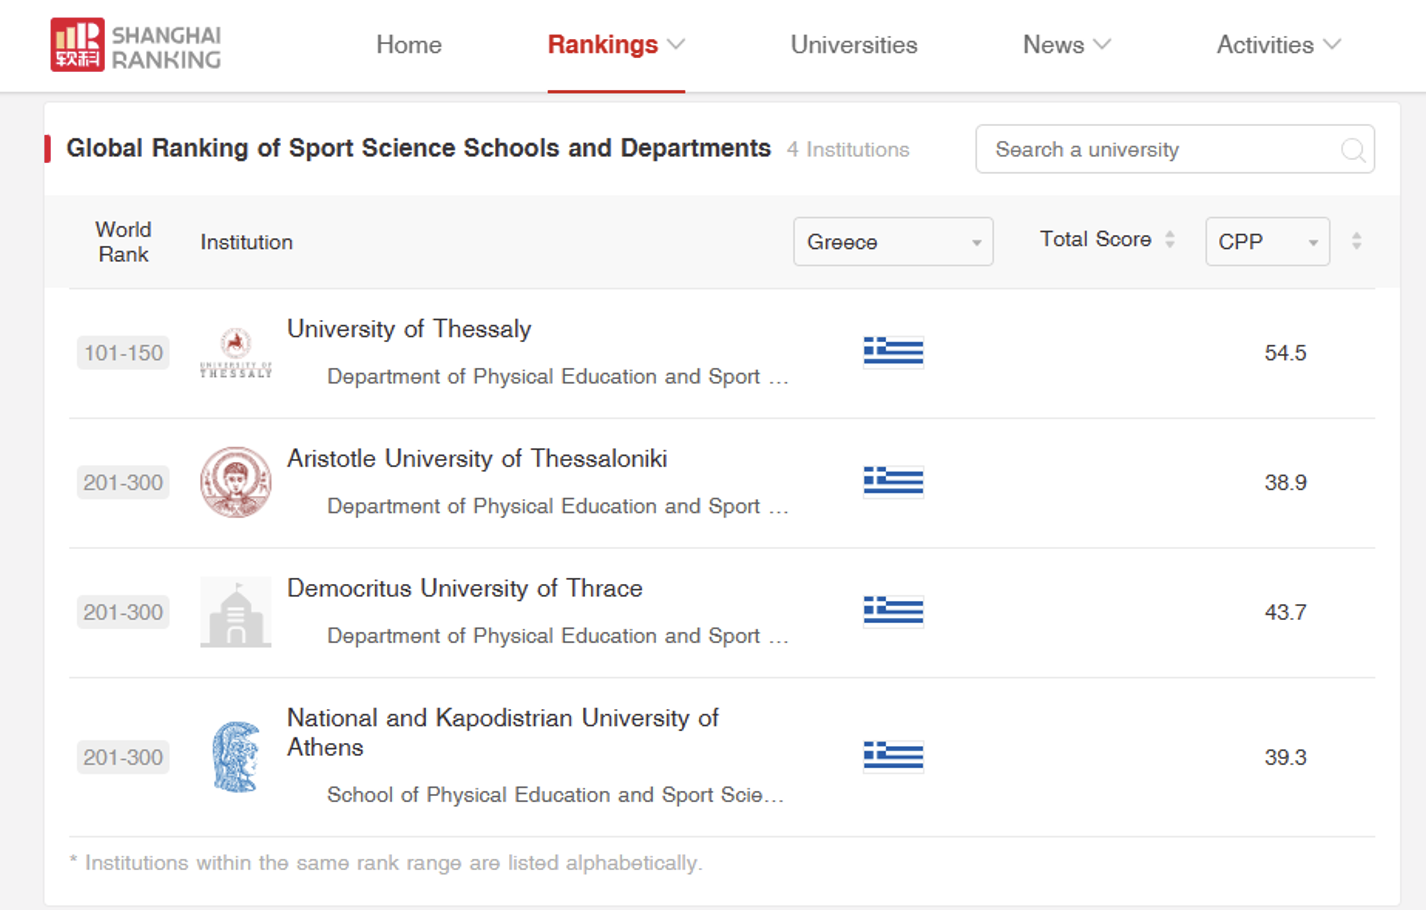The image size is (1426, 912).
Task: Click the search magnifier icon
Action: point(1353,150)
